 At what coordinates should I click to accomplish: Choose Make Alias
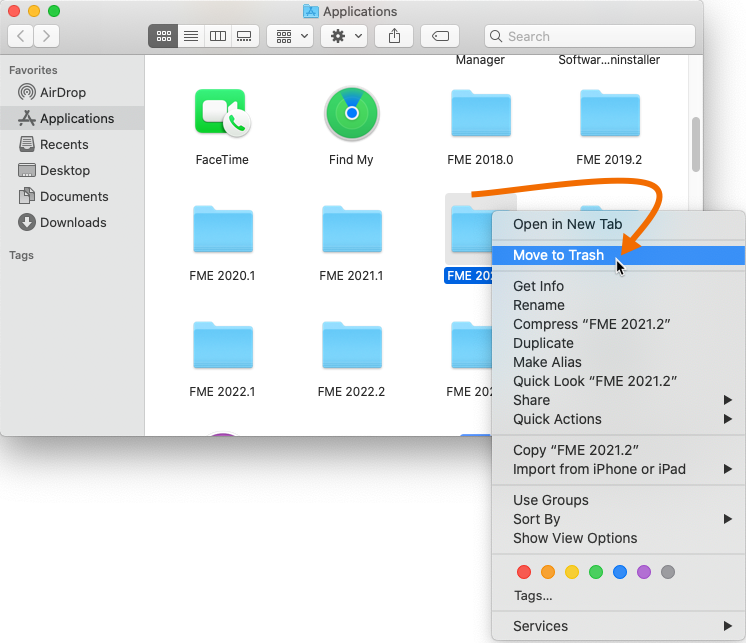[x=618, y=362]
